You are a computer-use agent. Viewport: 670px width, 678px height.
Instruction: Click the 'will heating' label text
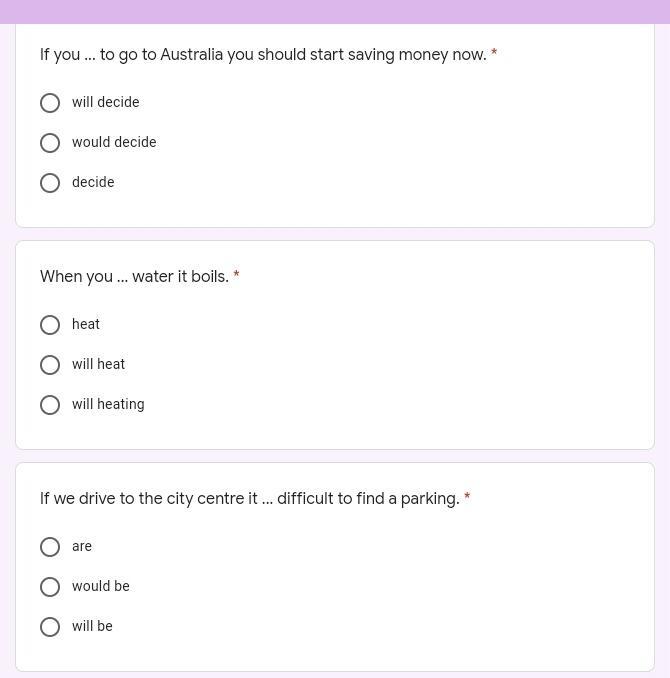(108, 404)
